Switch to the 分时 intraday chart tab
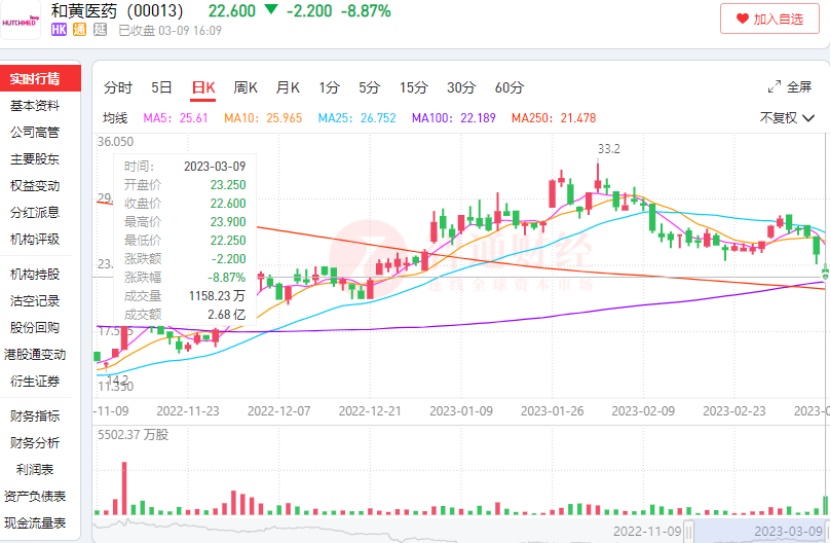Screen dimensions: 831x543 118,87
